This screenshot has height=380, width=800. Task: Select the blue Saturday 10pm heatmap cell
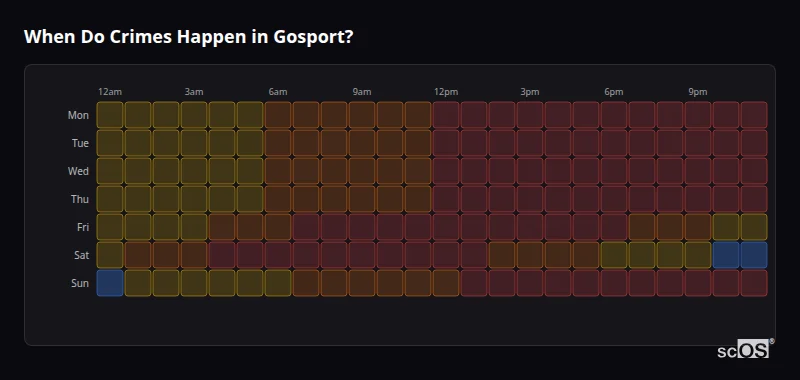pyautogui.click(x=726, y=255)
